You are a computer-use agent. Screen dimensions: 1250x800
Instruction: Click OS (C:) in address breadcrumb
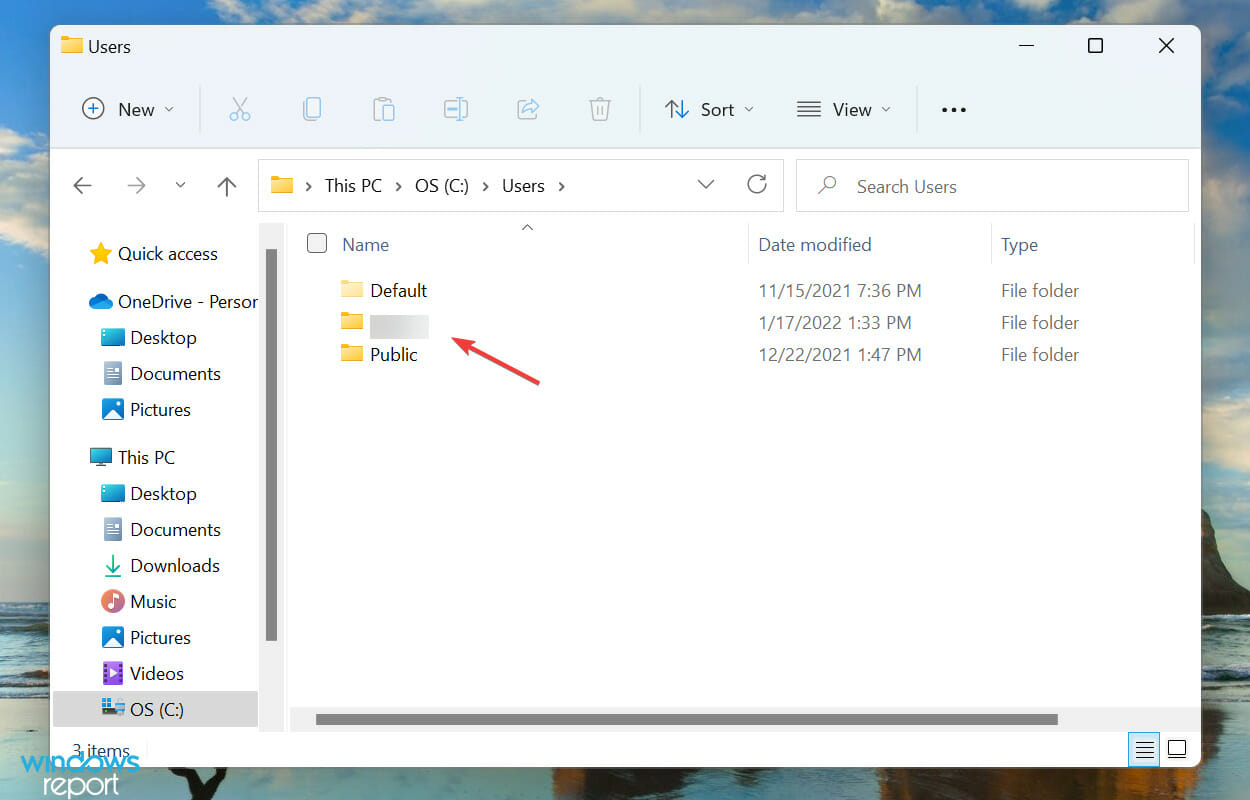click(441, 186)
